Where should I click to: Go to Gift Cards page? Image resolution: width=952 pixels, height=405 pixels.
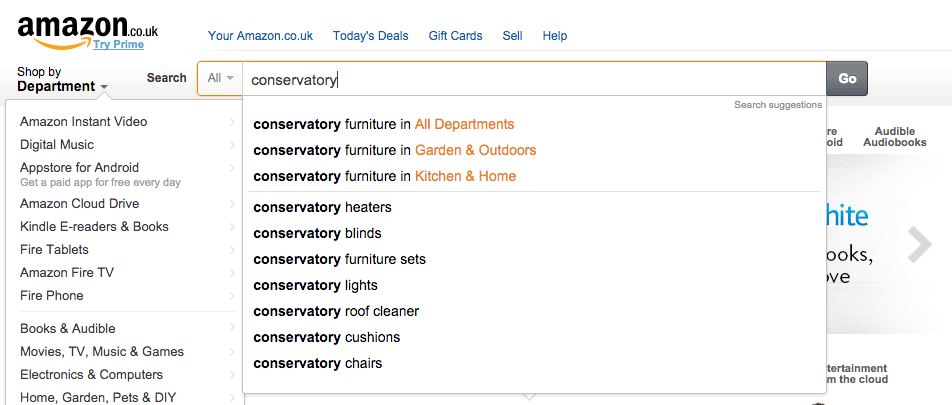click(455, 36)
